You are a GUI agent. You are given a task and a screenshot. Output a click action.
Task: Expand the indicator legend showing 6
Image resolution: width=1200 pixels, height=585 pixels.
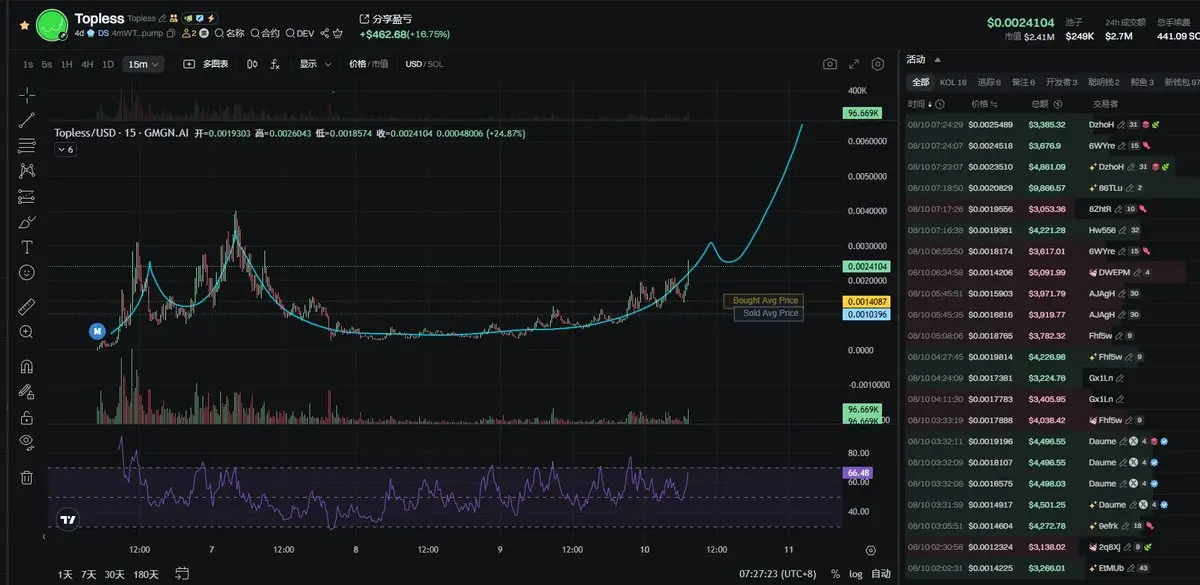click(x=65, y=149)
